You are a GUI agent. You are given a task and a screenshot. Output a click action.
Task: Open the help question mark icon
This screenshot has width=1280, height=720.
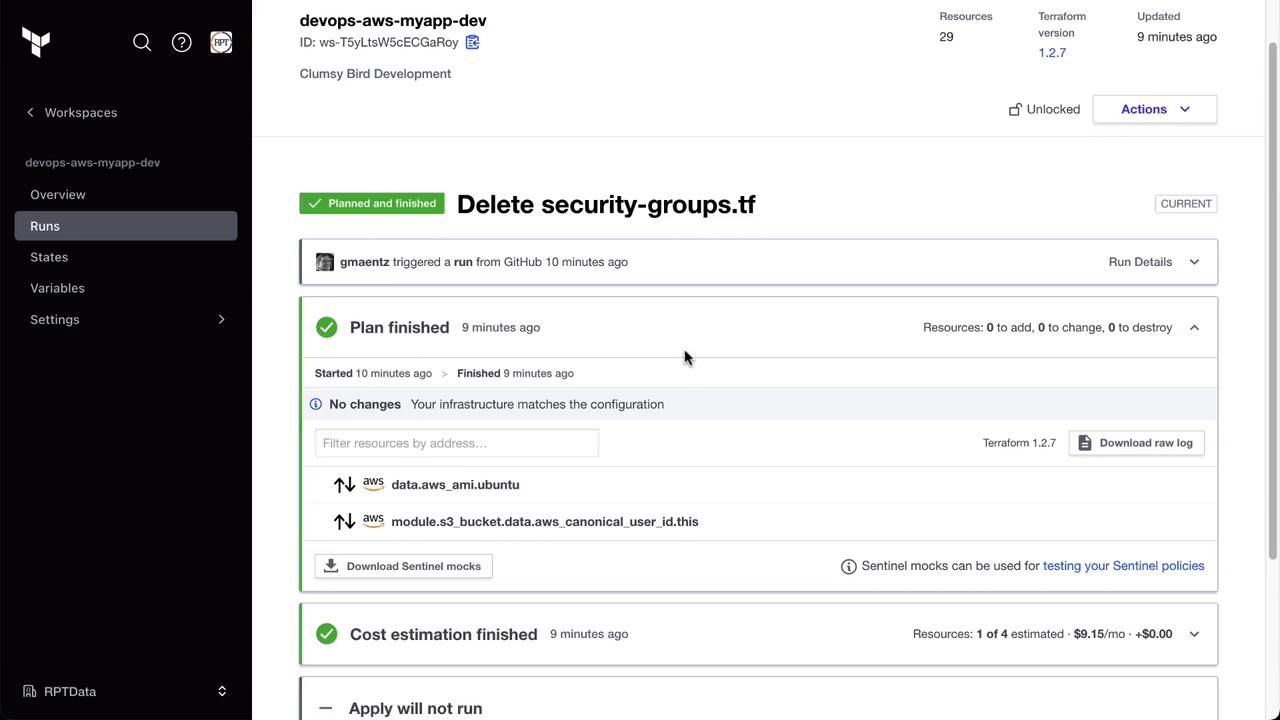pyautogui.click(x=181, y=42)
